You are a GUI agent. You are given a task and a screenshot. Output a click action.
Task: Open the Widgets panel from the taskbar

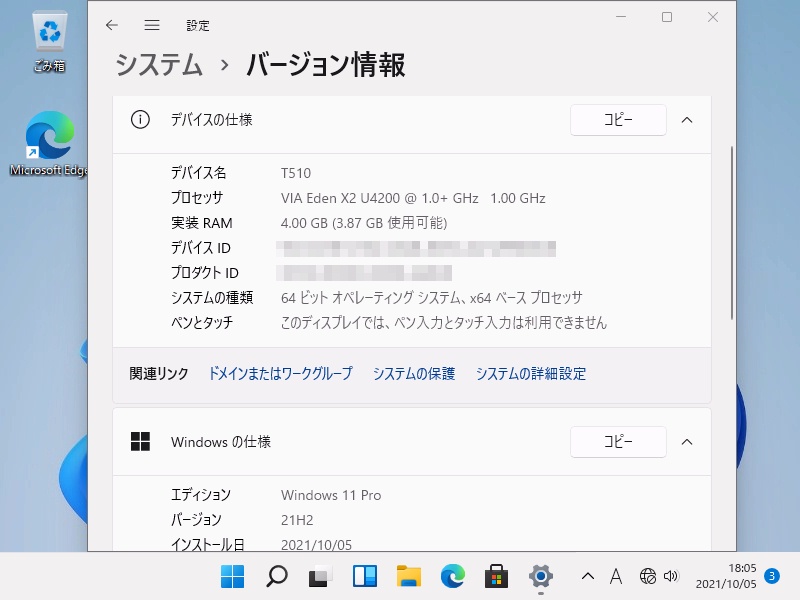coord(365,577)
